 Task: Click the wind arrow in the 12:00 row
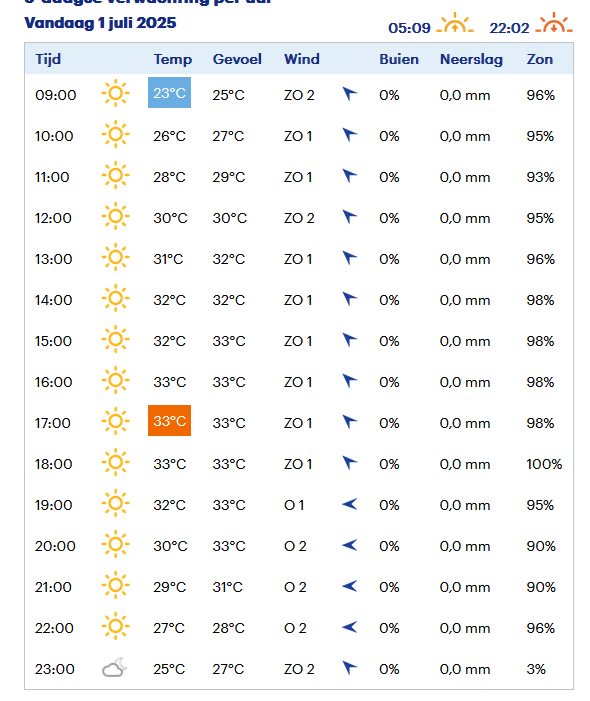point(350,216)
